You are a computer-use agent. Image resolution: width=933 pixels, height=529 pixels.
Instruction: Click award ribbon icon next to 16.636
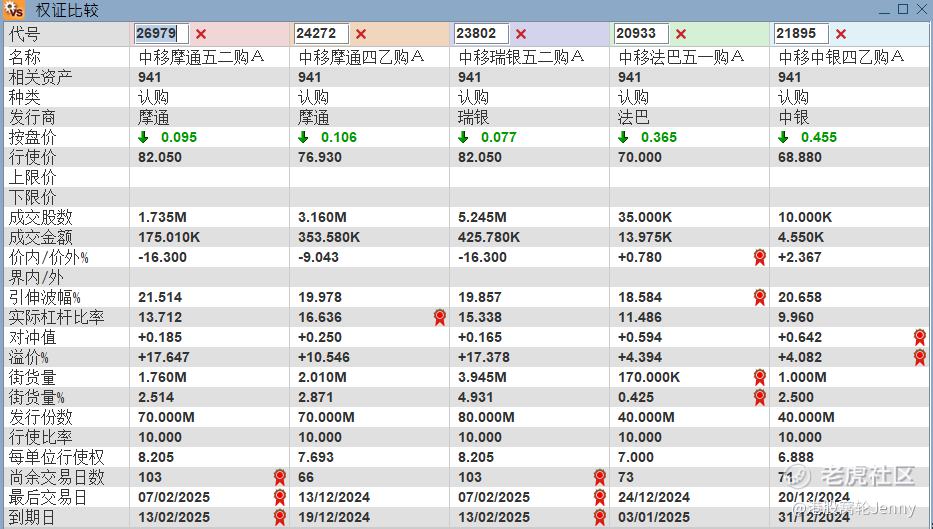tap(440, 317)
